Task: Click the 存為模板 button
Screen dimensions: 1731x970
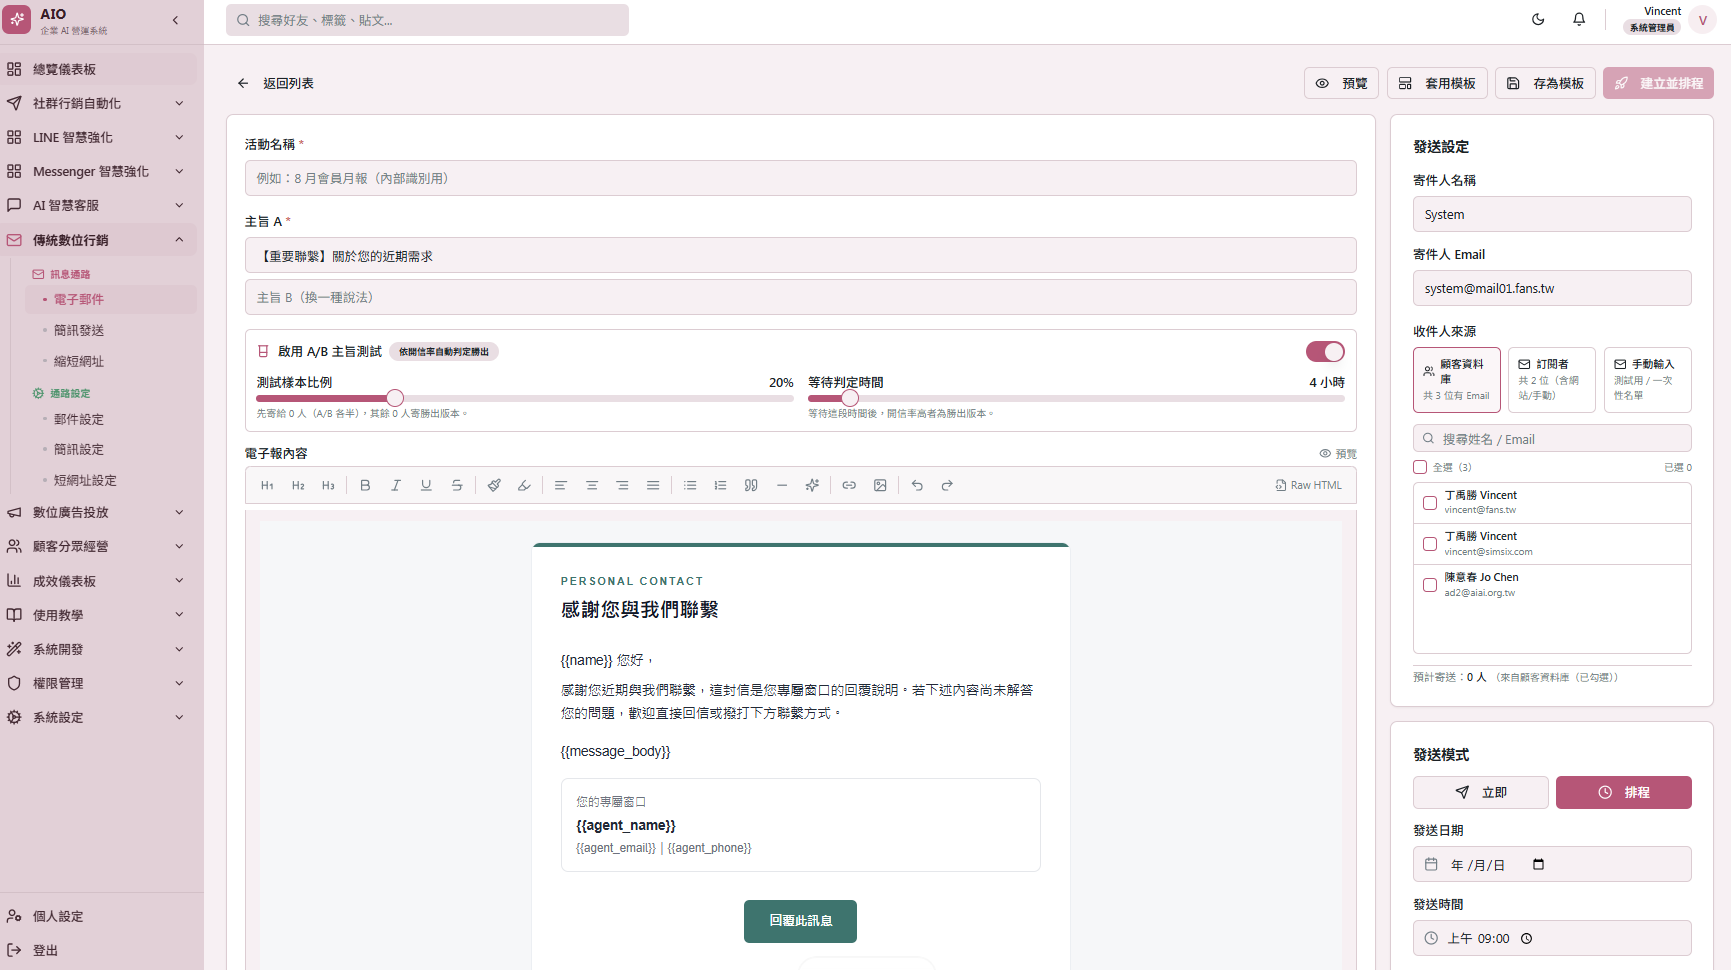Action: (1545, 83)
